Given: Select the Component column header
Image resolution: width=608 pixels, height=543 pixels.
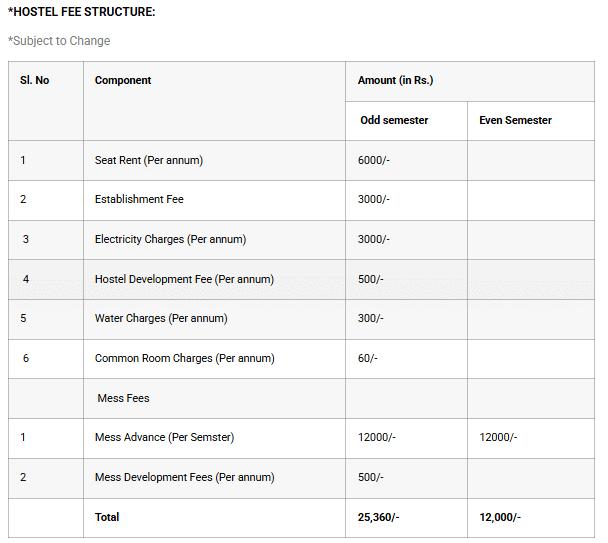Looking at the screenshot, I should click(x=123, y=80).
